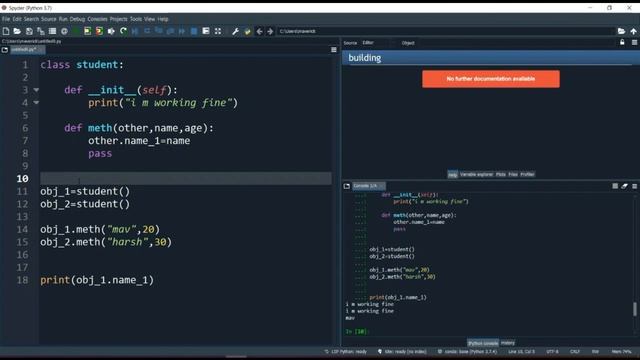
Task: Open the Help Source dropdown showing Editor
Action: tap(376, 42)
